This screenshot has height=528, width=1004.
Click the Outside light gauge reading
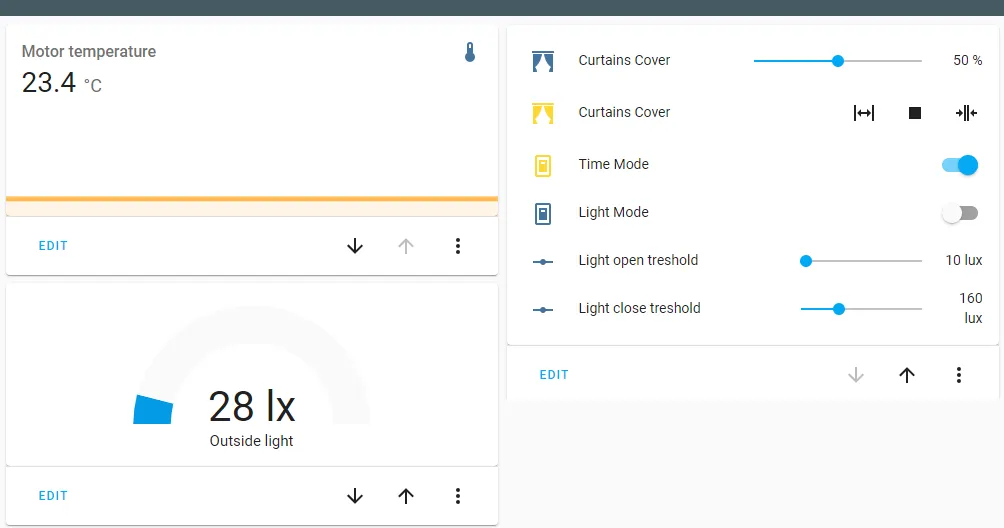click(252, 408)
